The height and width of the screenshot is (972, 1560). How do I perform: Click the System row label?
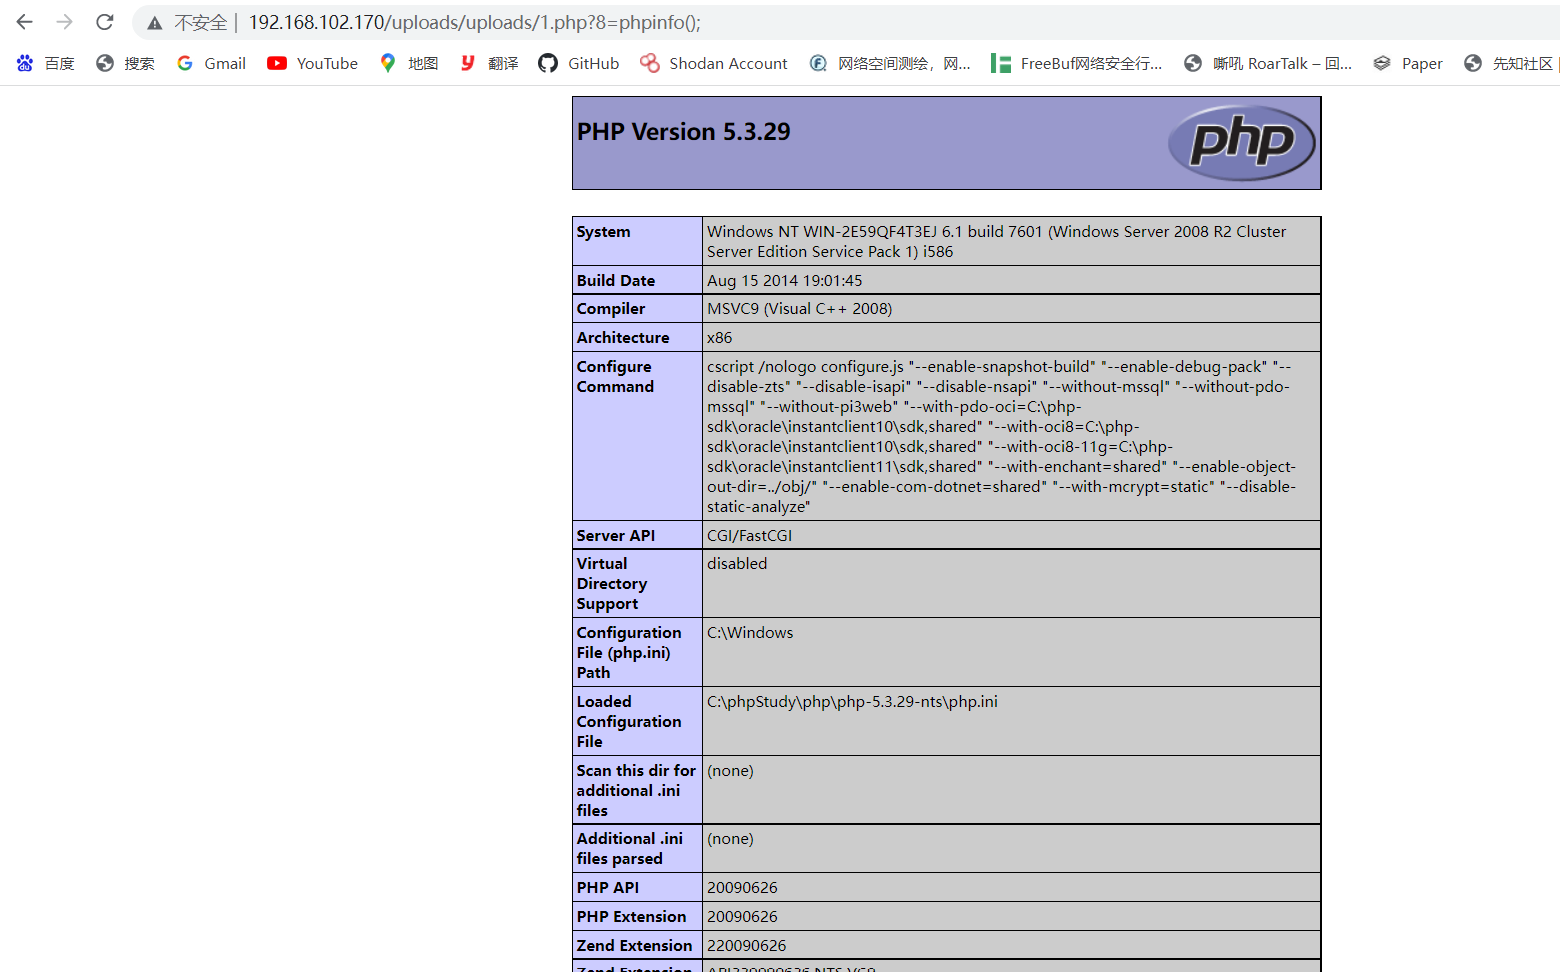coord(603,231)
